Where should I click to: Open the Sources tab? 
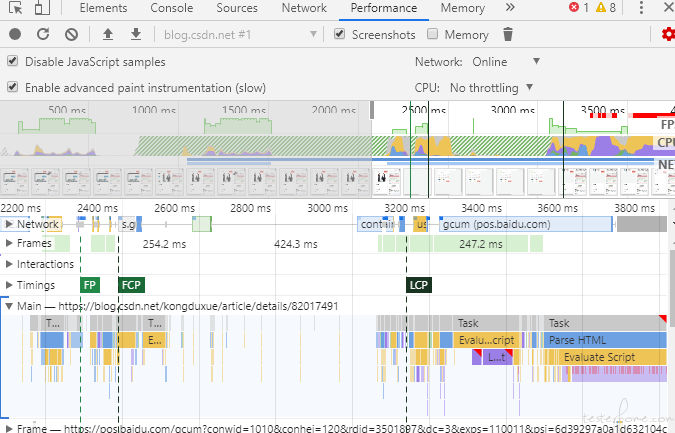(237, 8)
